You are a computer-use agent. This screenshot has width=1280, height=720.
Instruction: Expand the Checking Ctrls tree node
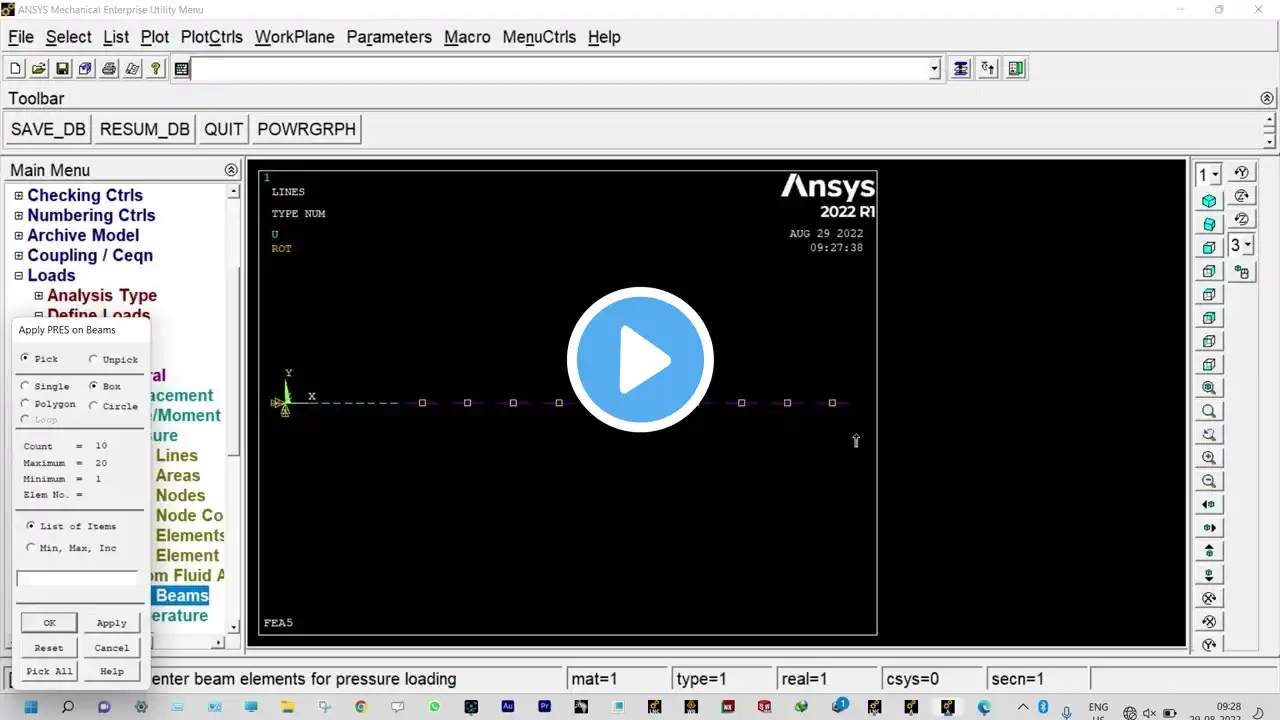[18, 196]
